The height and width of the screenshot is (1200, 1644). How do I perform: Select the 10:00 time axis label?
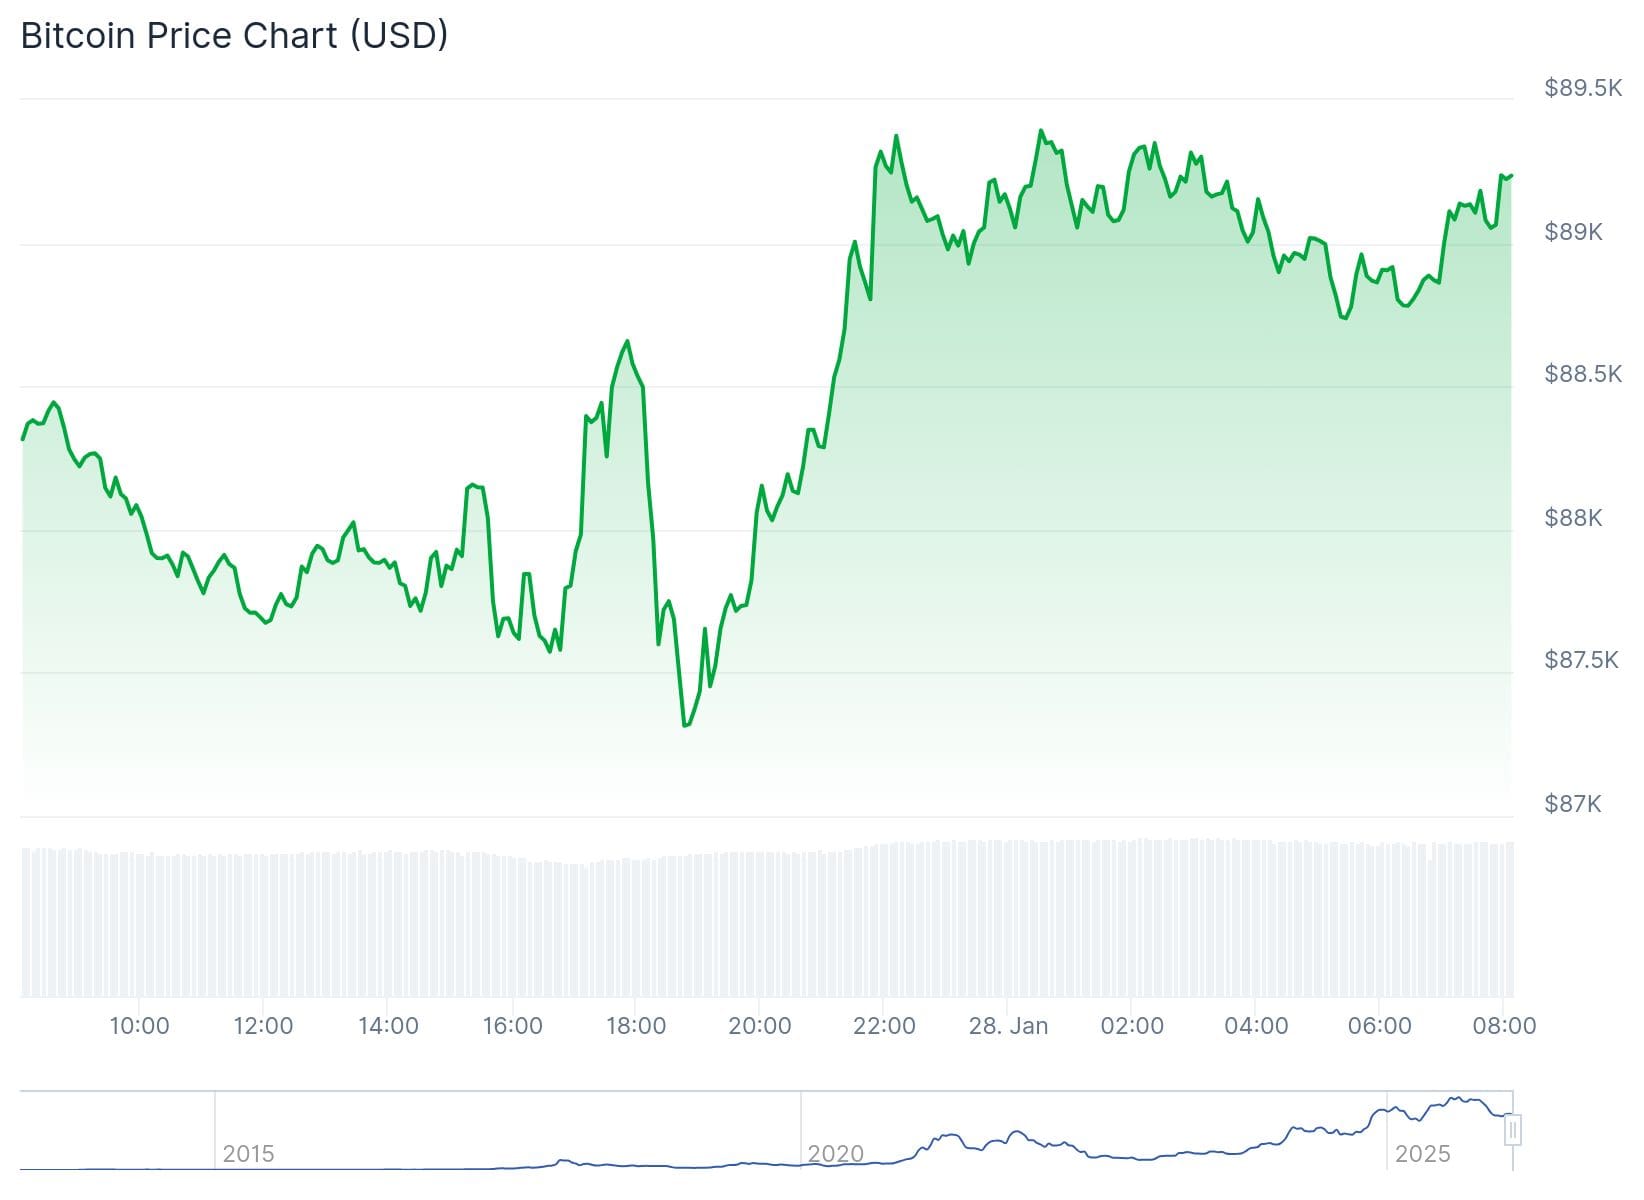point(139,1026)
